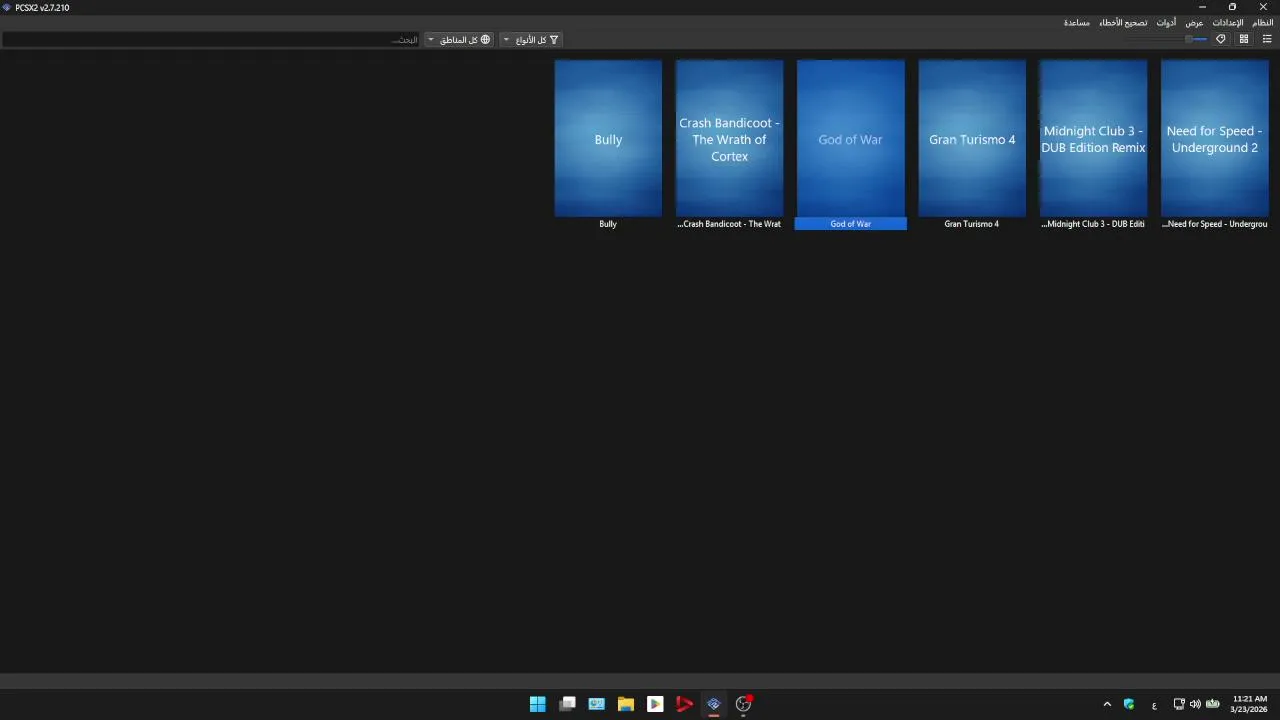
Task: Click the highlighted God of War title label
Action: [x=851, y=224]
